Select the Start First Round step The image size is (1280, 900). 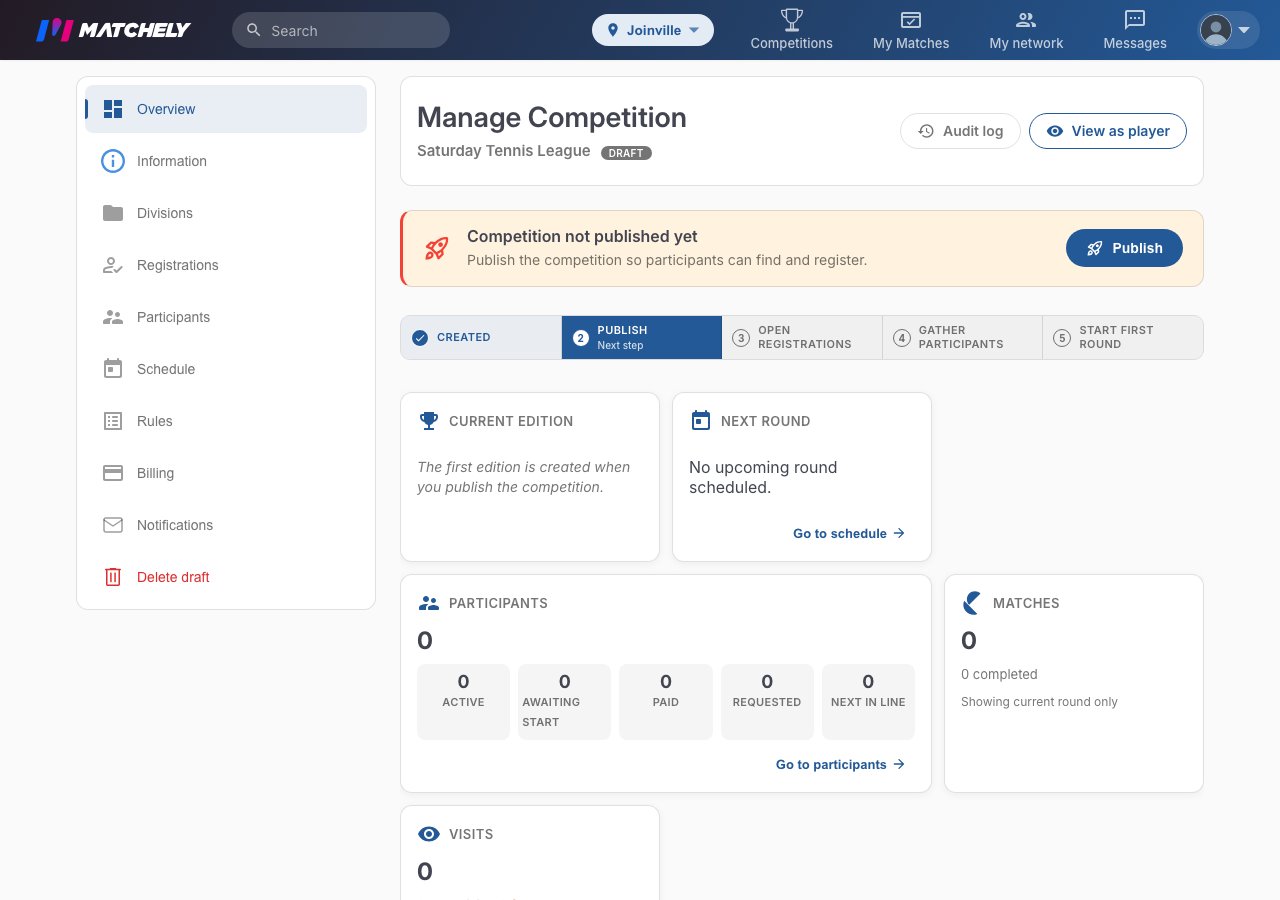point(1123,337)
